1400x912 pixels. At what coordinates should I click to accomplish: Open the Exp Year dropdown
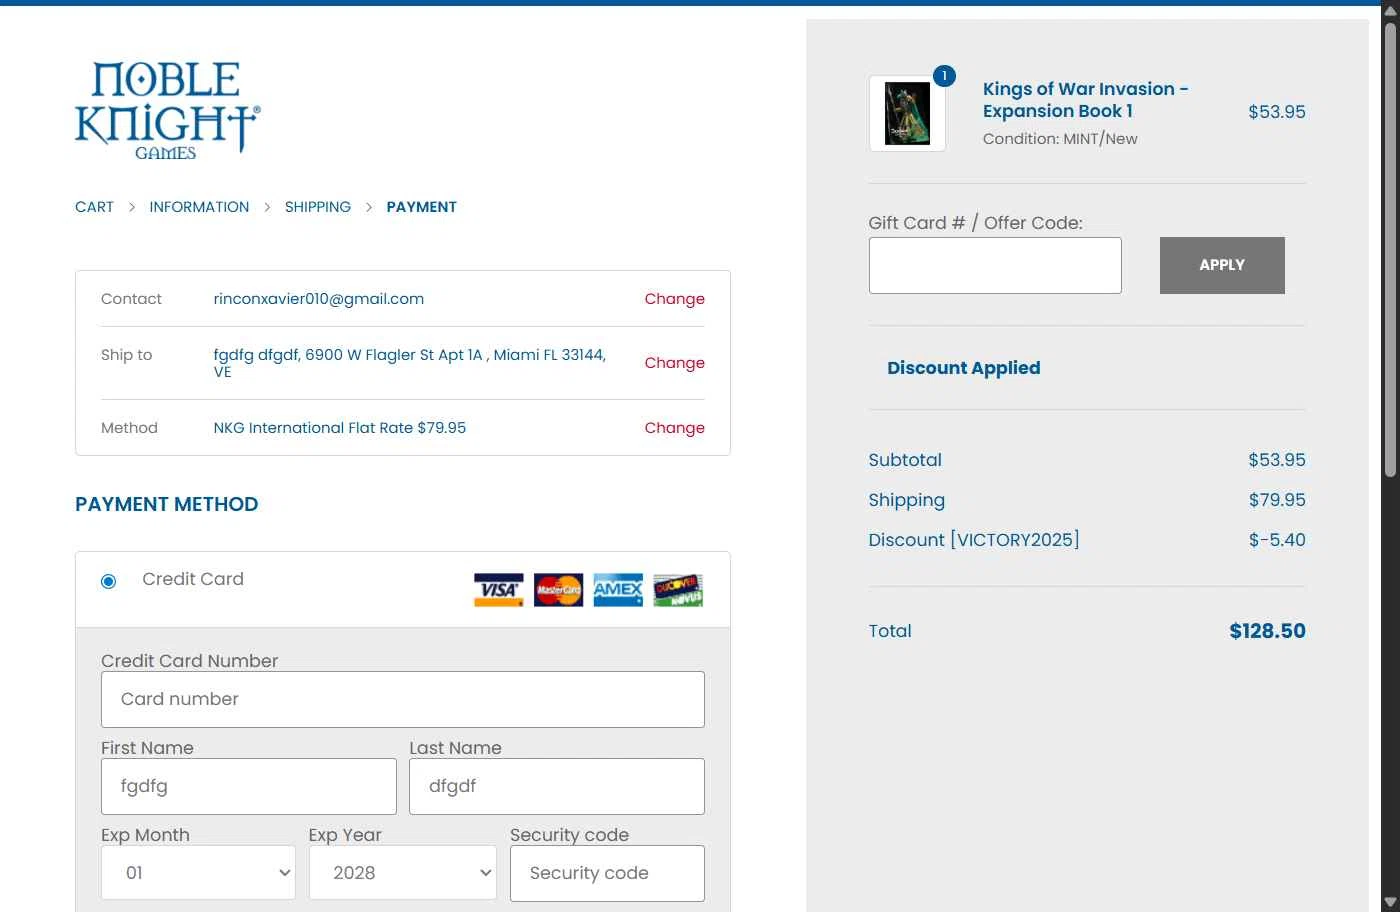[x=403, y=873]
